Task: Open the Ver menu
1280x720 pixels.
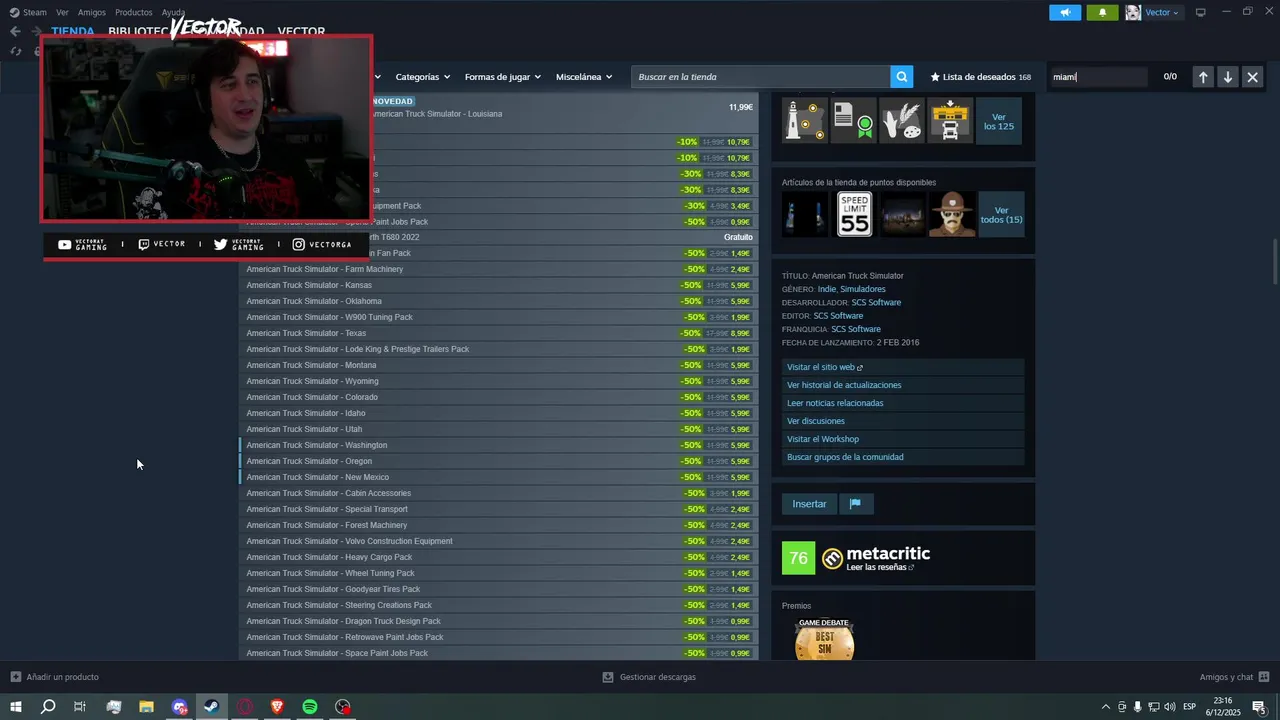Action: coord(62,12)
